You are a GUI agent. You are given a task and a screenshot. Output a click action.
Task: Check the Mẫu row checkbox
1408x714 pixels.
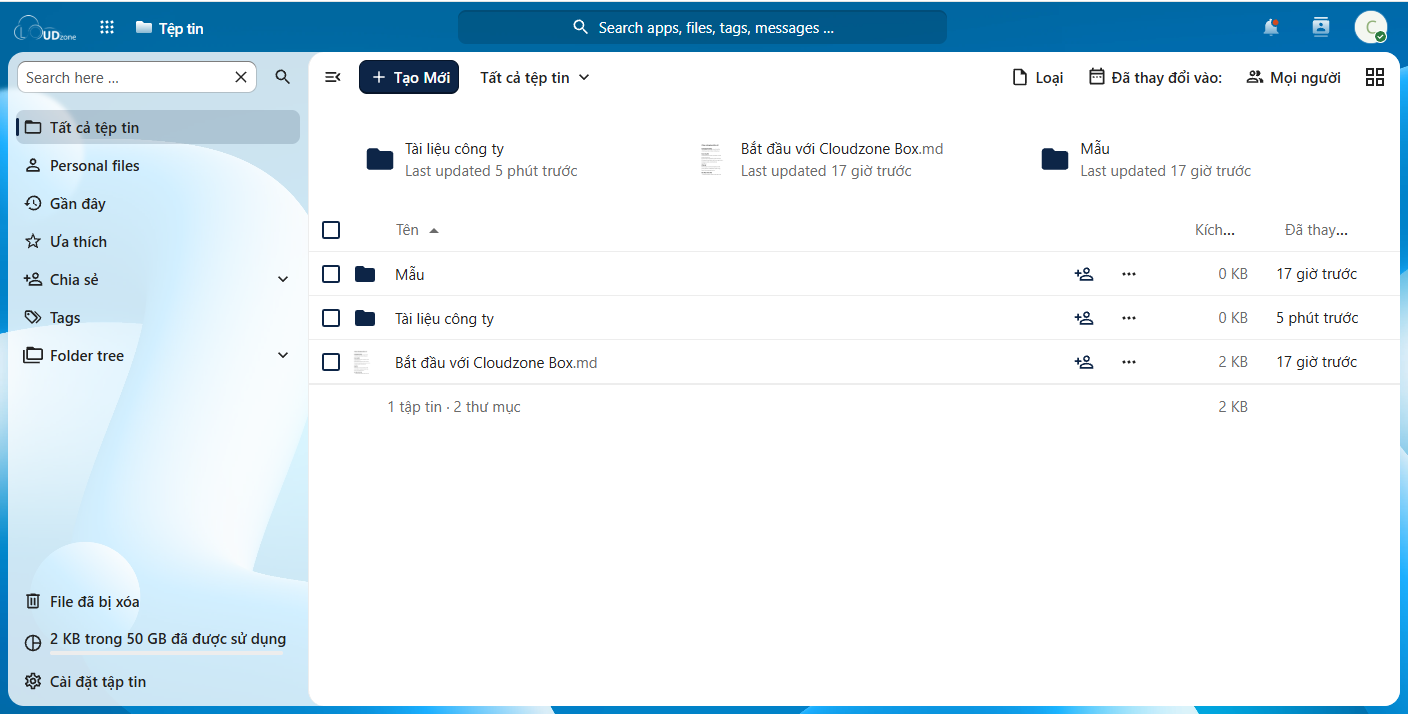pyautogui.click(x=331, y=274)
